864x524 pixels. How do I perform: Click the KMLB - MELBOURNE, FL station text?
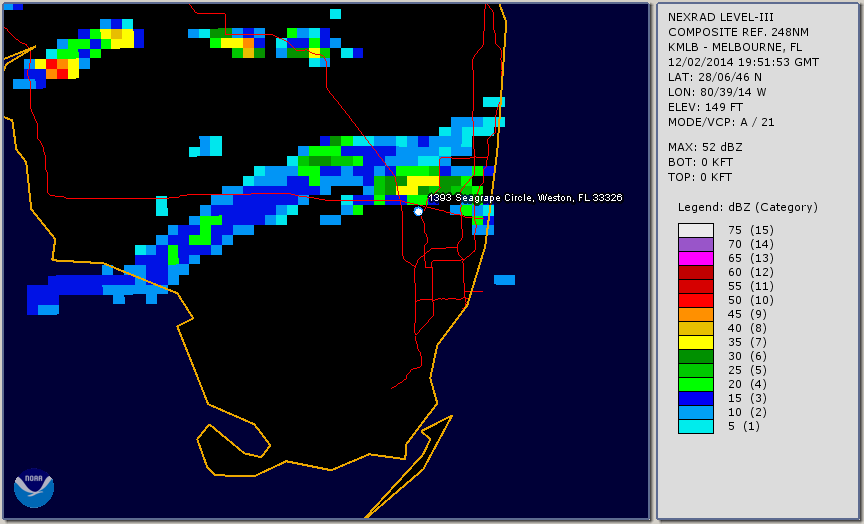click(735, 47)
